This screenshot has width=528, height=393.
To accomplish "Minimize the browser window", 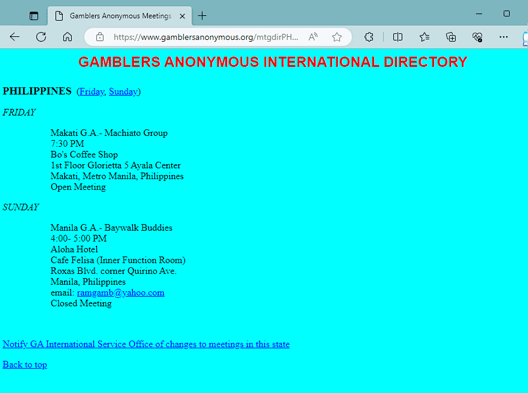I will pos(479,14).
